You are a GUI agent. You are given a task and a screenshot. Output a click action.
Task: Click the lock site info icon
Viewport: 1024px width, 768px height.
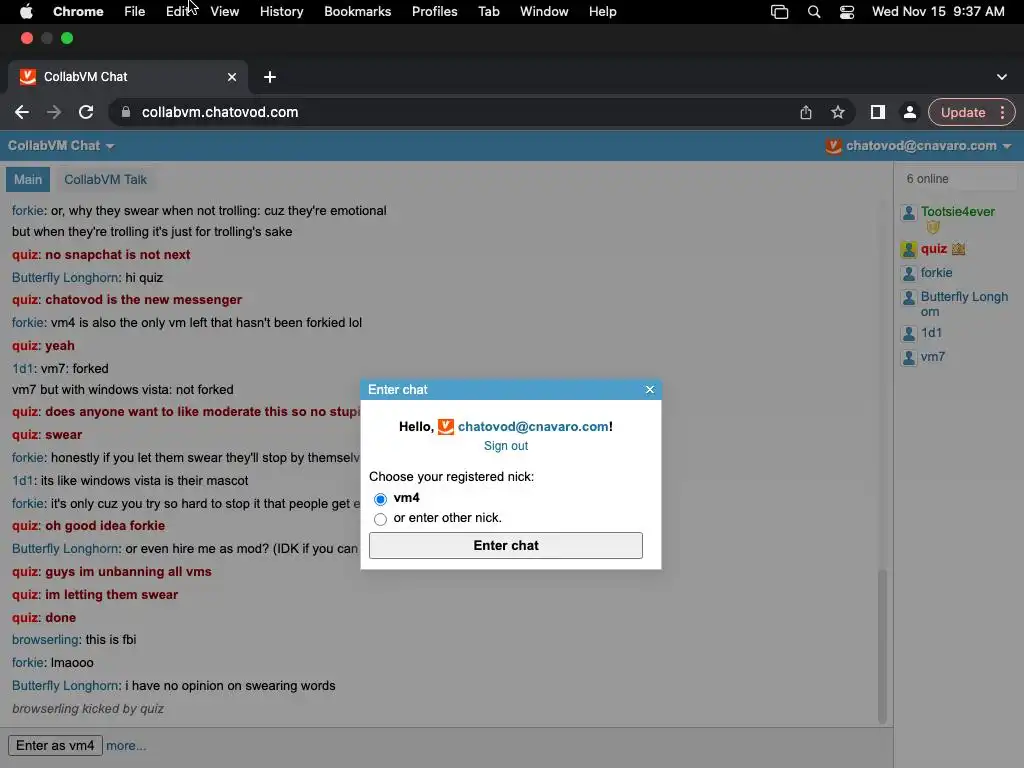pyautogui.click(x=125, y=112)
